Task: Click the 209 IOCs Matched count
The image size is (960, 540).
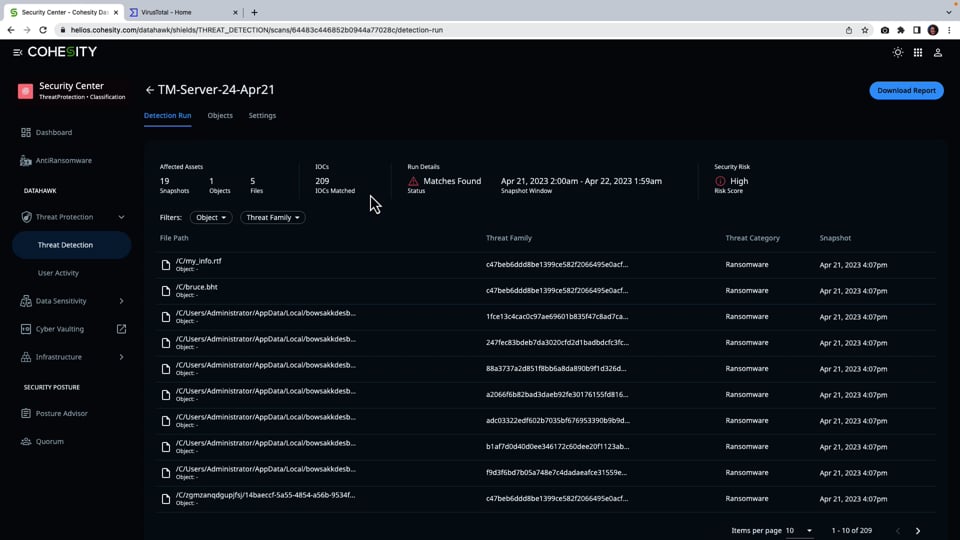Action: click(x=322, y=181)
